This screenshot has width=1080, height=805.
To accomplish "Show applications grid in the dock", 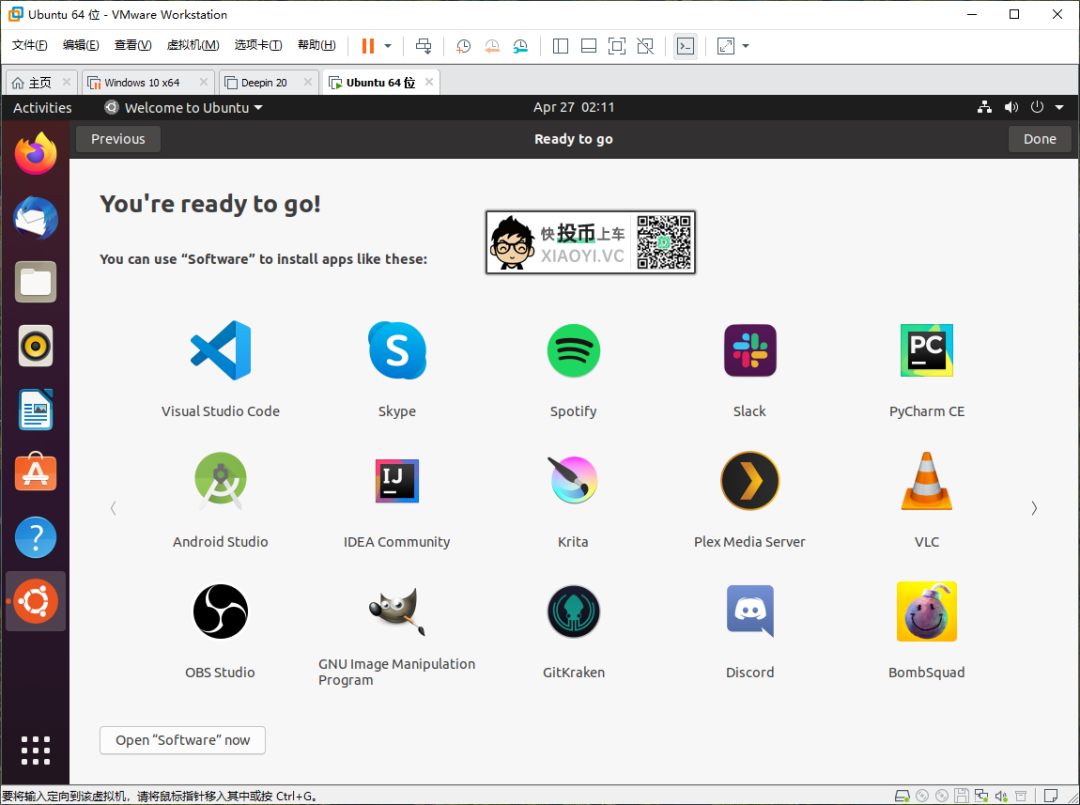I will click(36, 751).
